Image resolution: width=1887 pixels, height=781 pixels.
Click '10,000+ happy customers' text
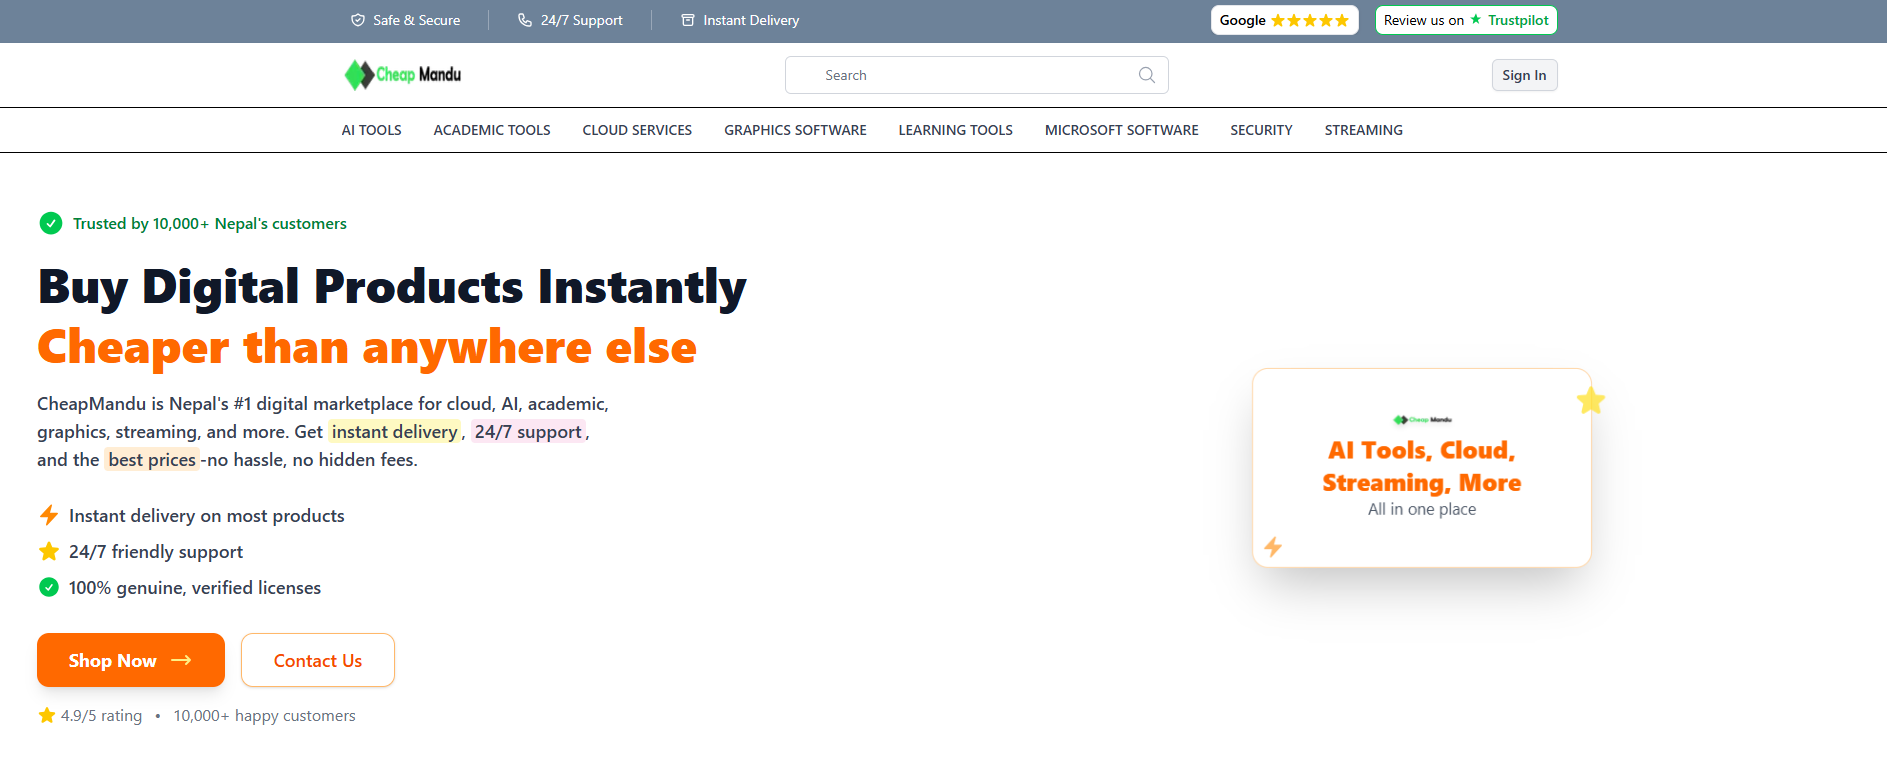pyautogui.click(x=264, y=715)
